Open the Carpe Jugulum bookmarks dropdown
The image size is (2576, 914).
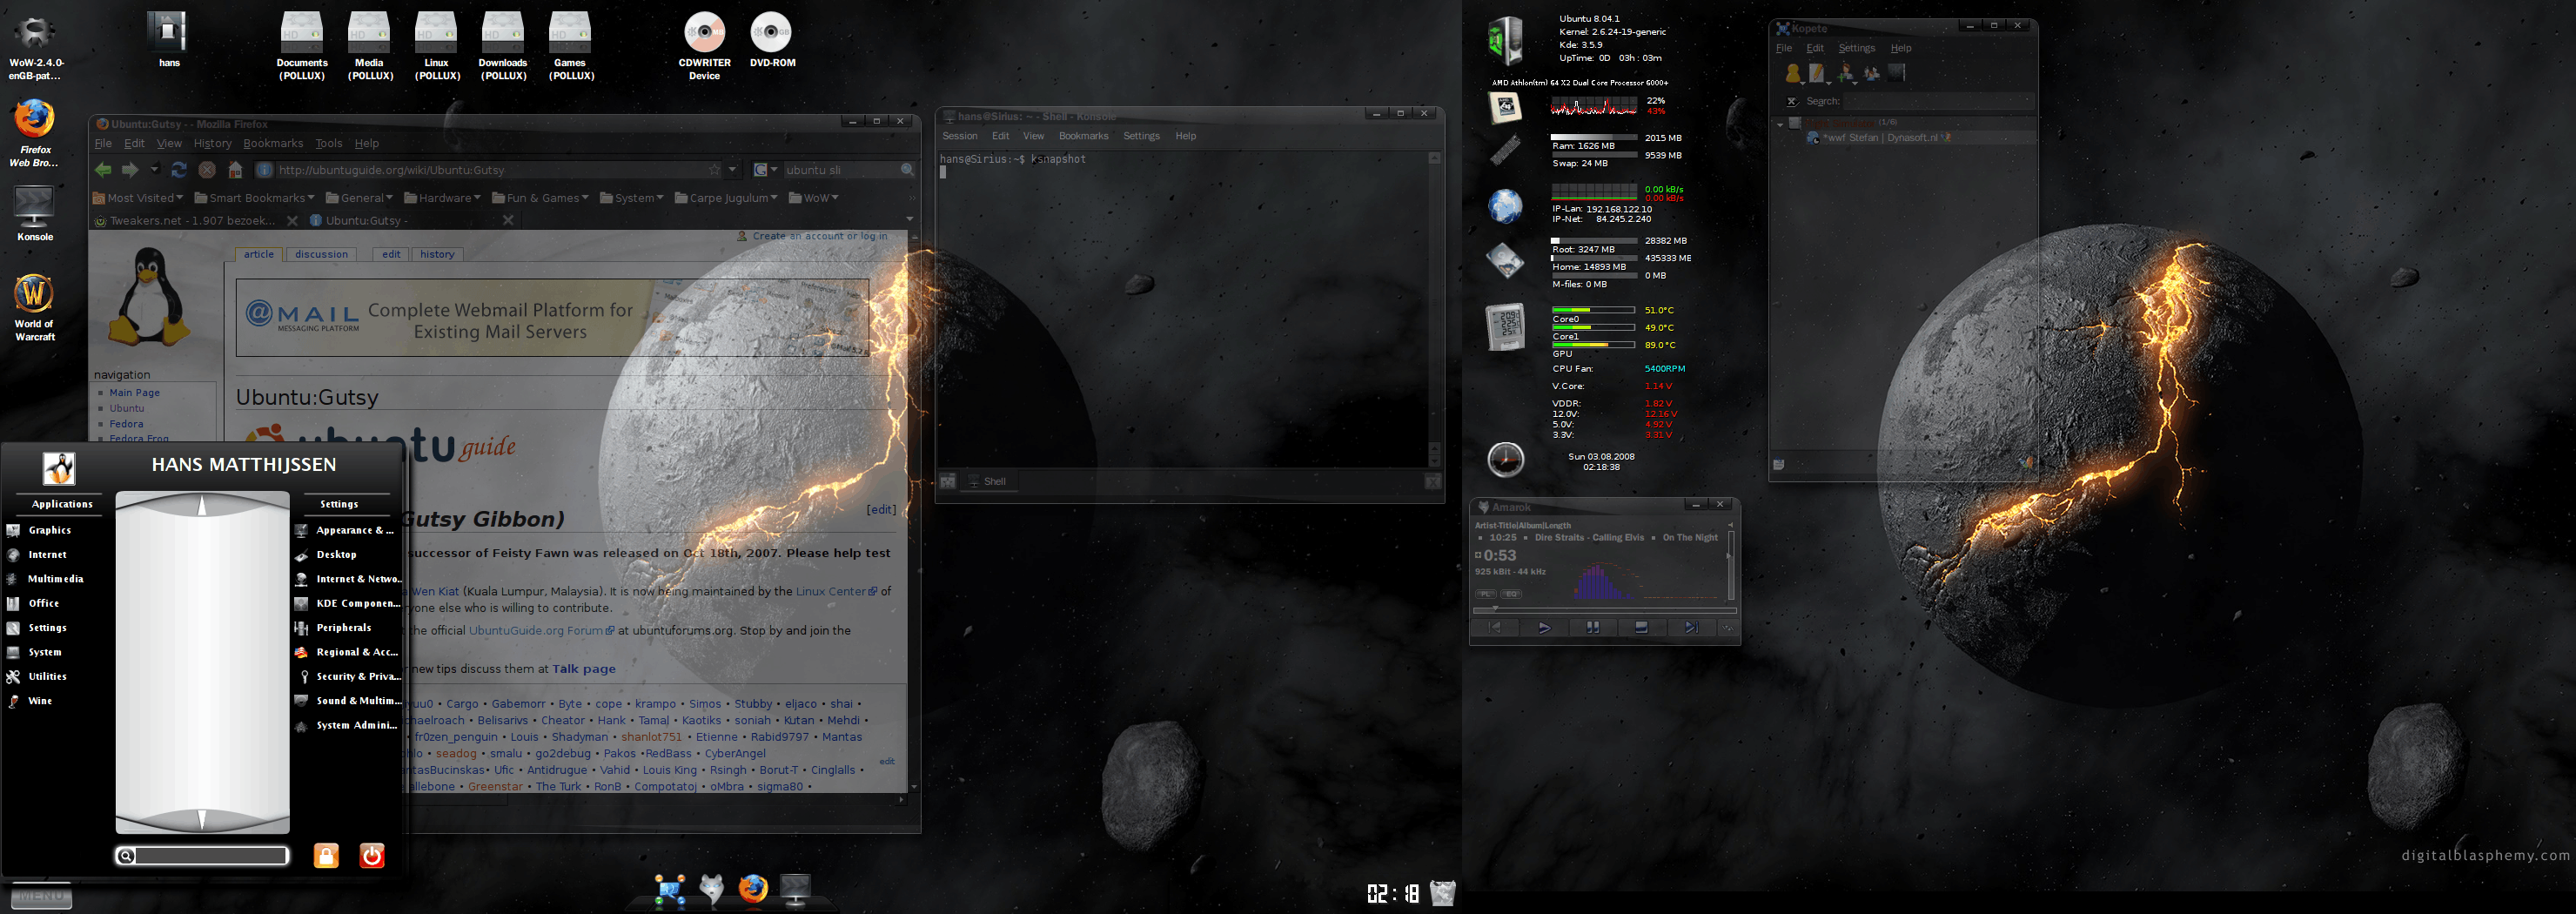pos(727,198)
